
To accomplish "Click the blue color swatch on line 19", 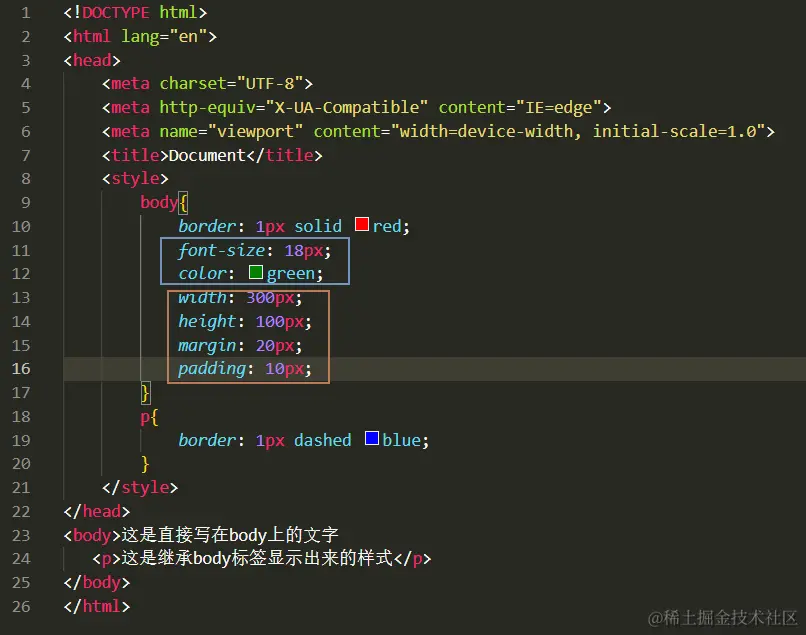I will click(x=371, y=440).
